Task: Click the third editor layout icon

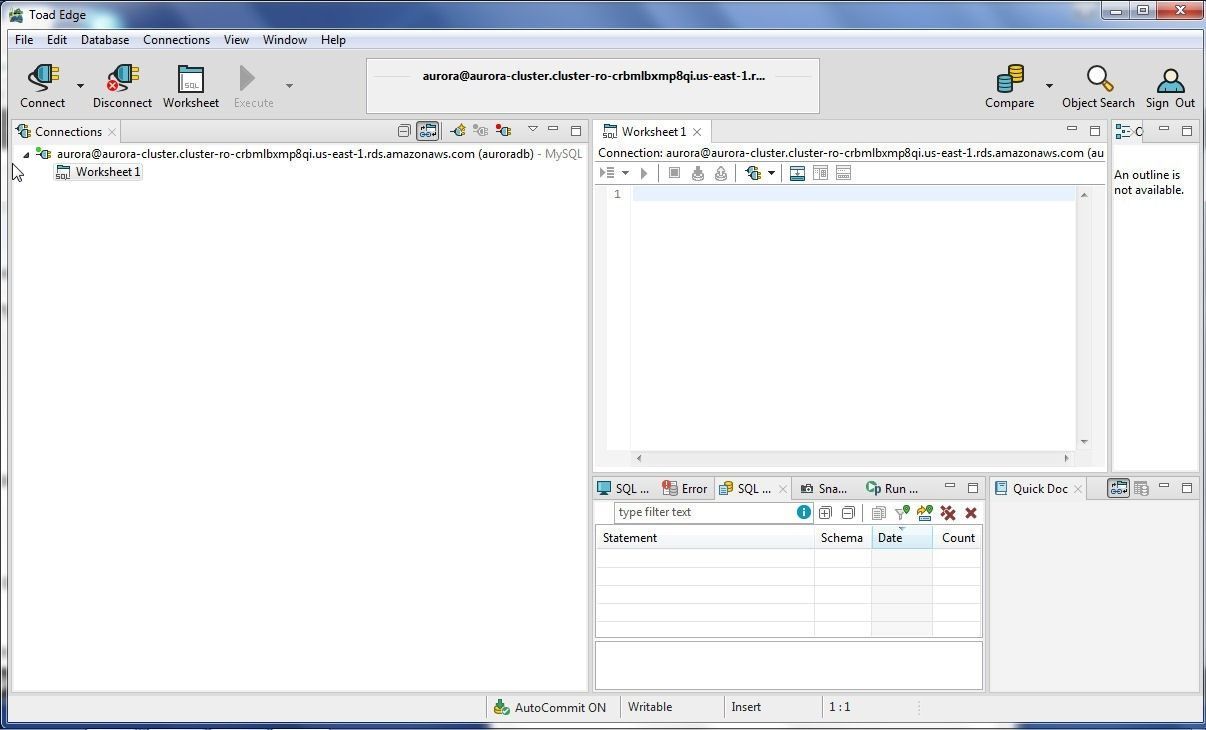Action: coord(843,173)
